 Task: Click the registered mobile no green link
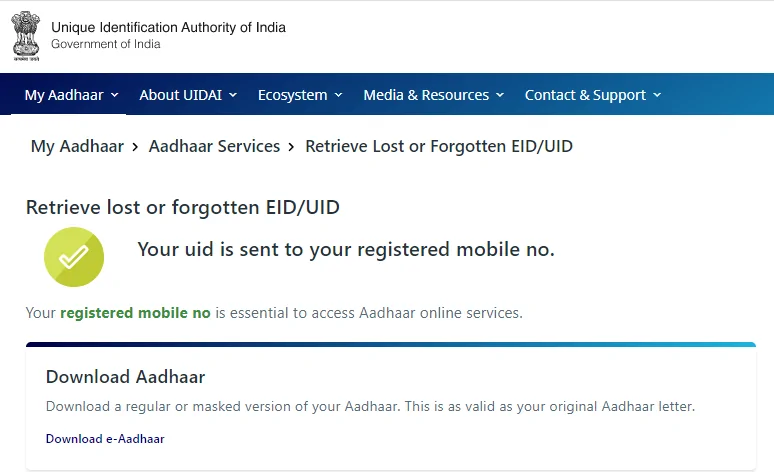135,313
